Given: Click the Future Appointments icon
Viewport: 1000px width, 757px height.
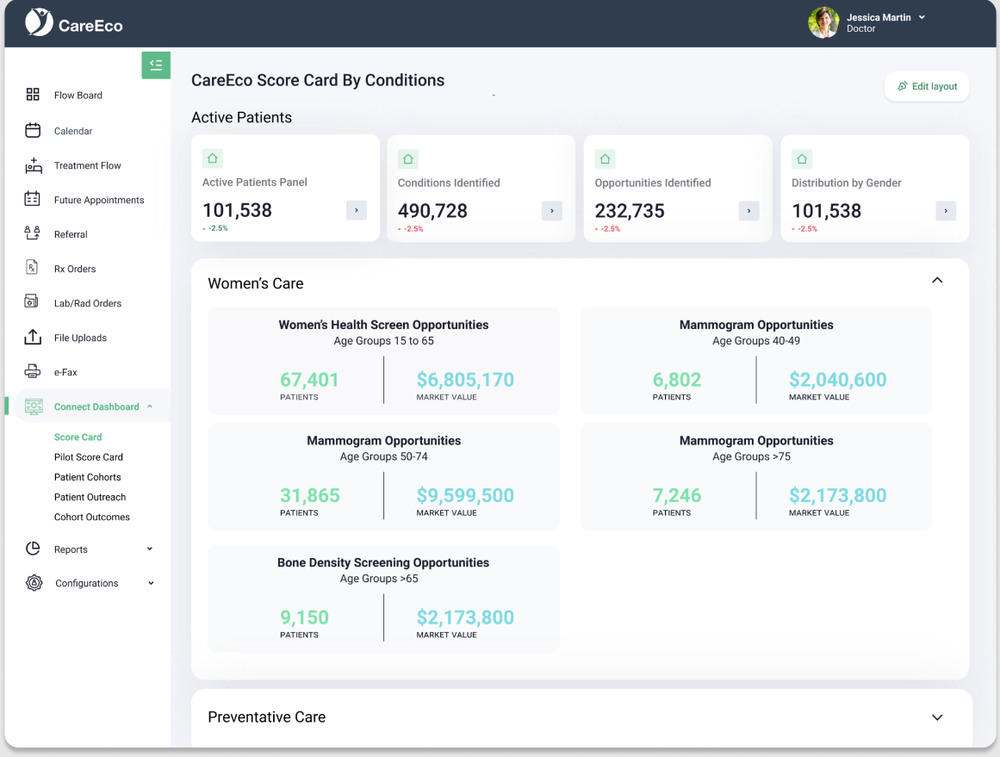Looking at the screenshot, I should pyautogui.click(x=32, y=199).
